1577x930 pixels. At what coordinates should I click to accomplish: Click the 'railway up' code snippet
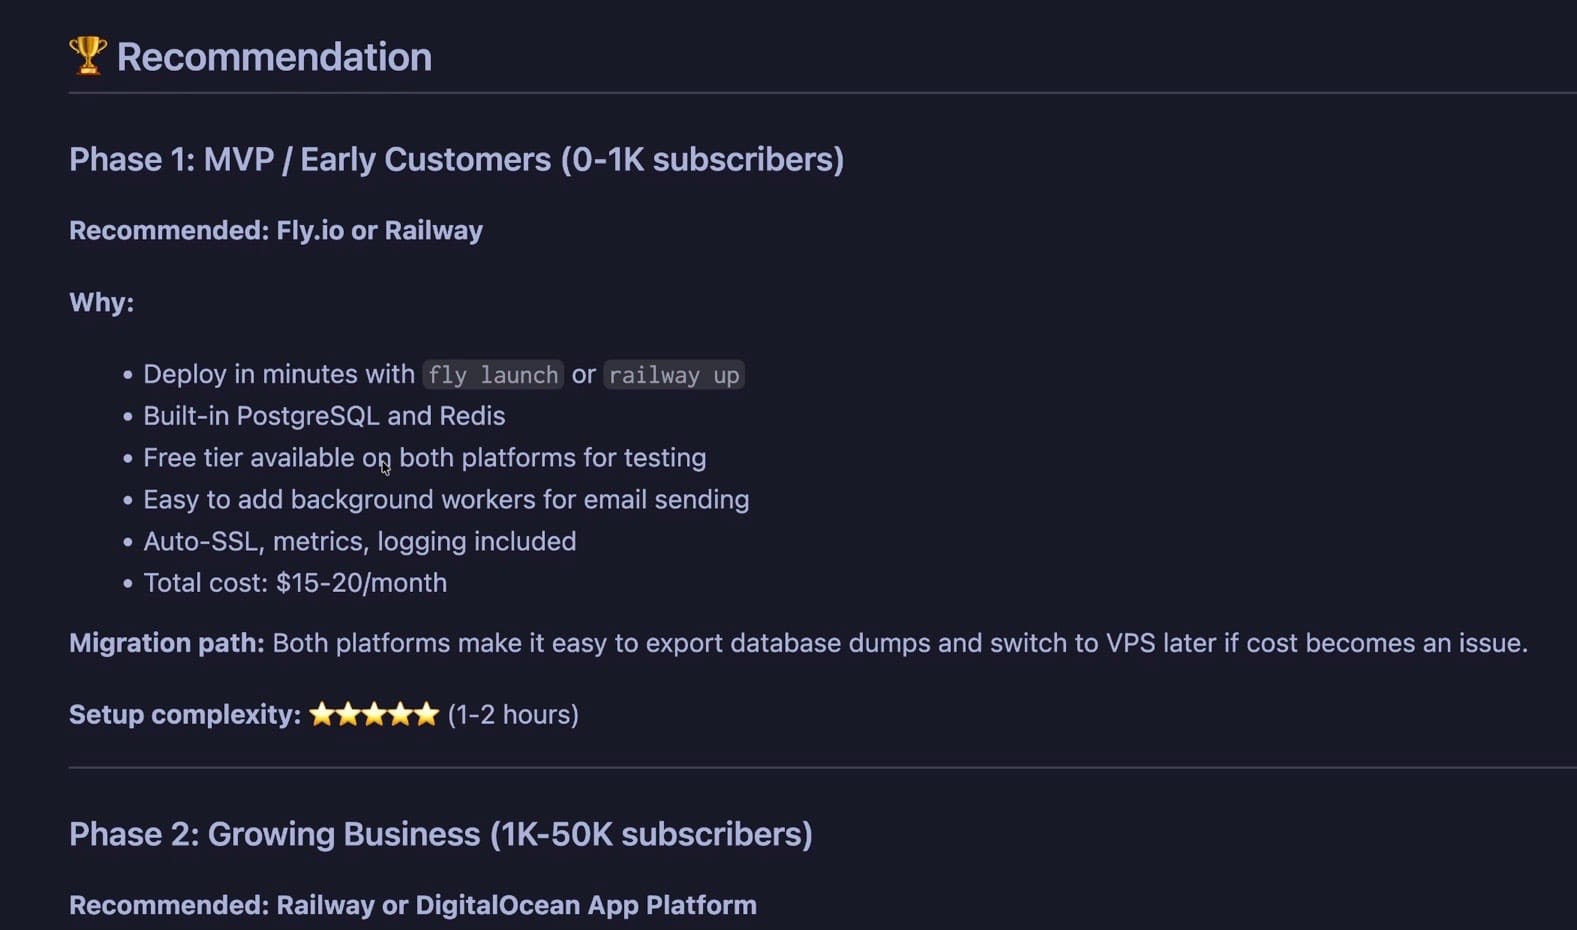click(674, 375)
